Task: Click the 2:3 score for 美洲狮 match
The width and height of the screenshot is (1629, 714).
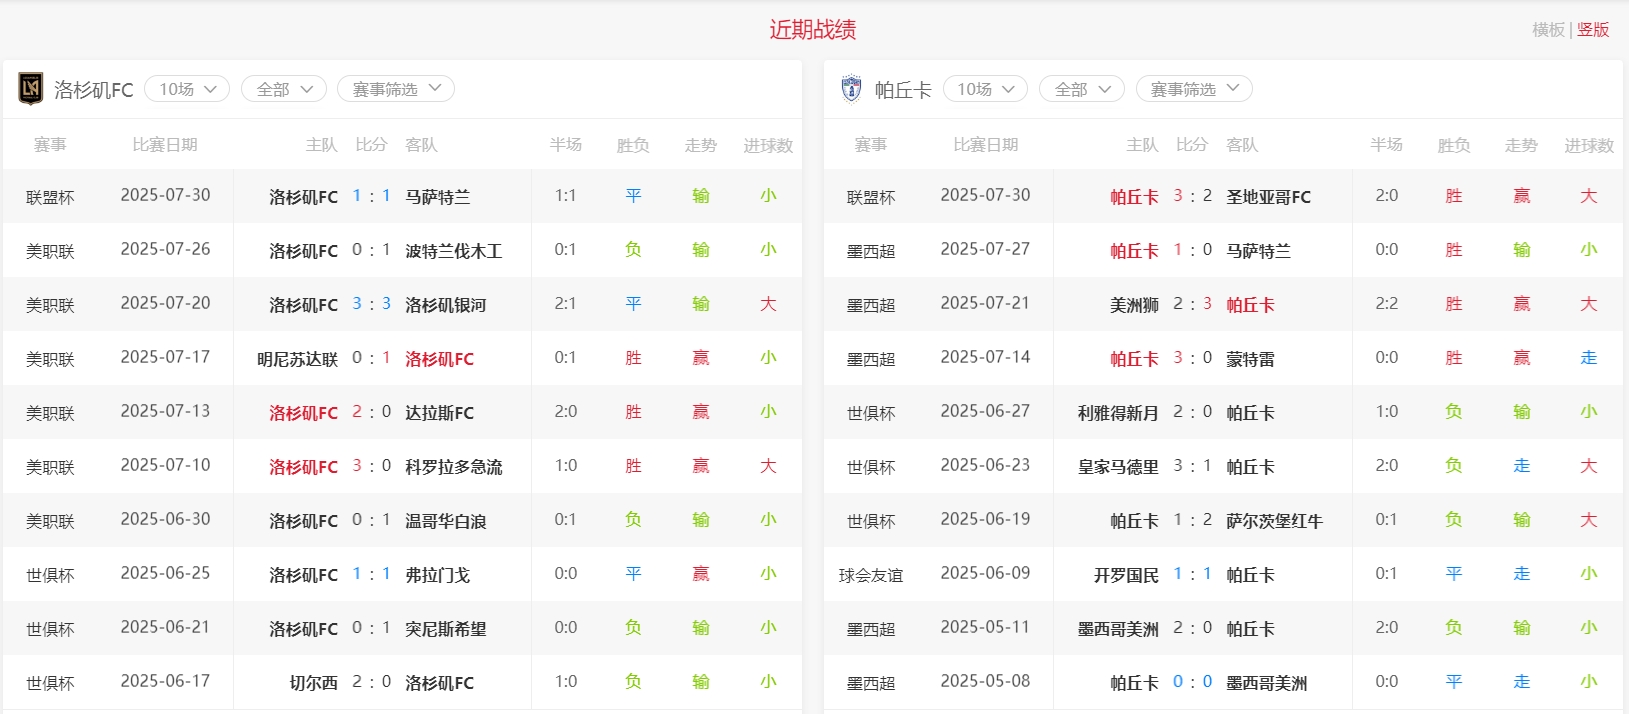Action: (1192, 304)
